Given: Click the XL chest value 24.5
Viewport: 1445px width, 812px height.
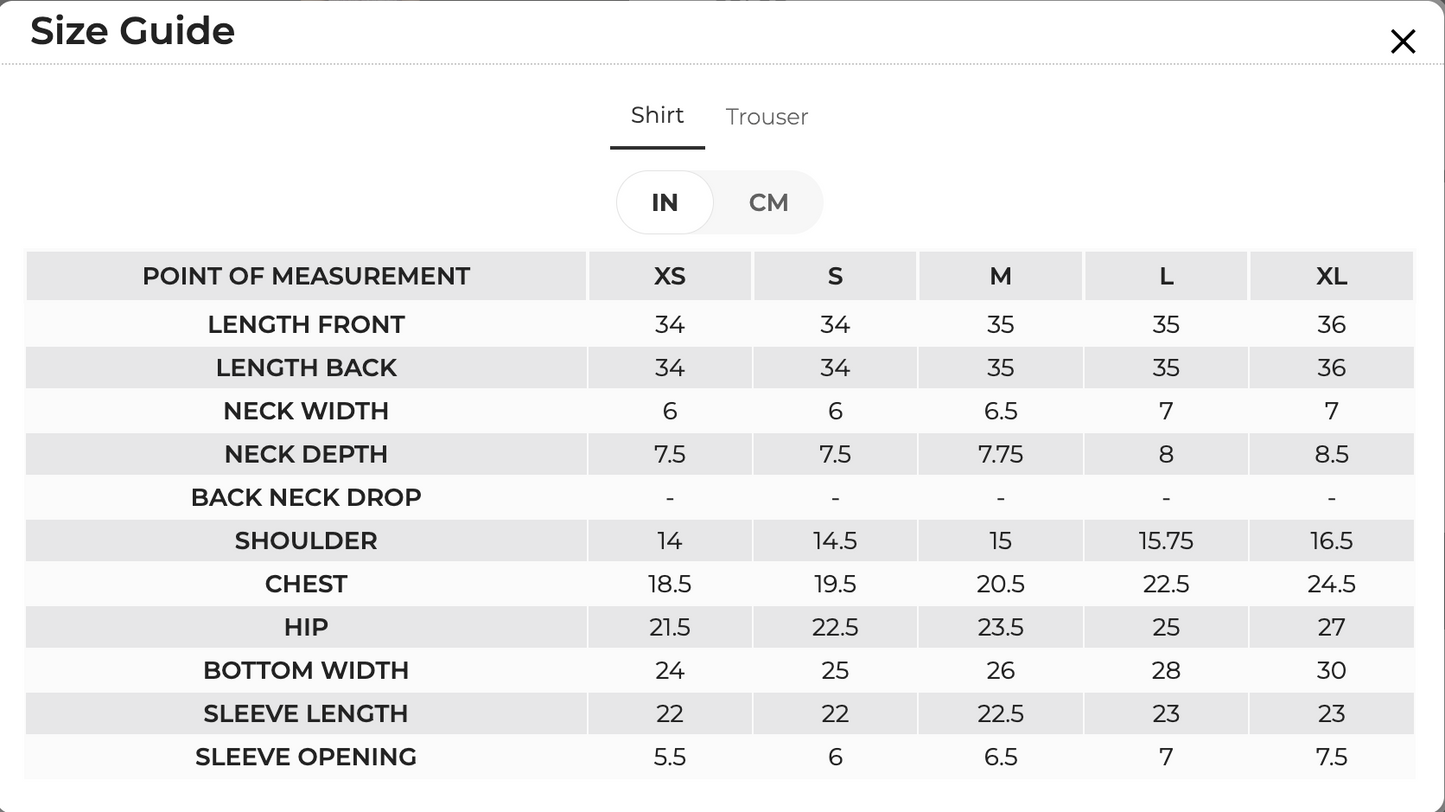Looking at the screenshot, I should coord(1331,584).
